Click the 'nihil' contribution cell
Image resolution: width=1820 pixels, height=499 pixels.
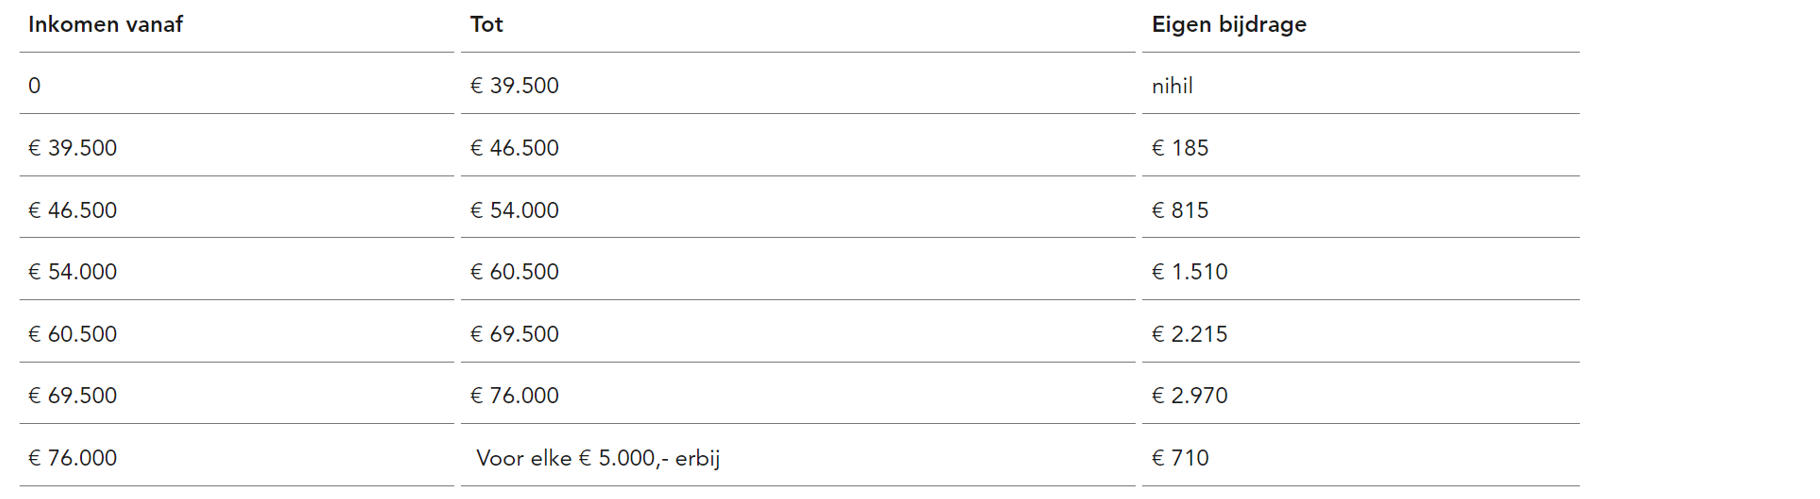coord(1172,86)
